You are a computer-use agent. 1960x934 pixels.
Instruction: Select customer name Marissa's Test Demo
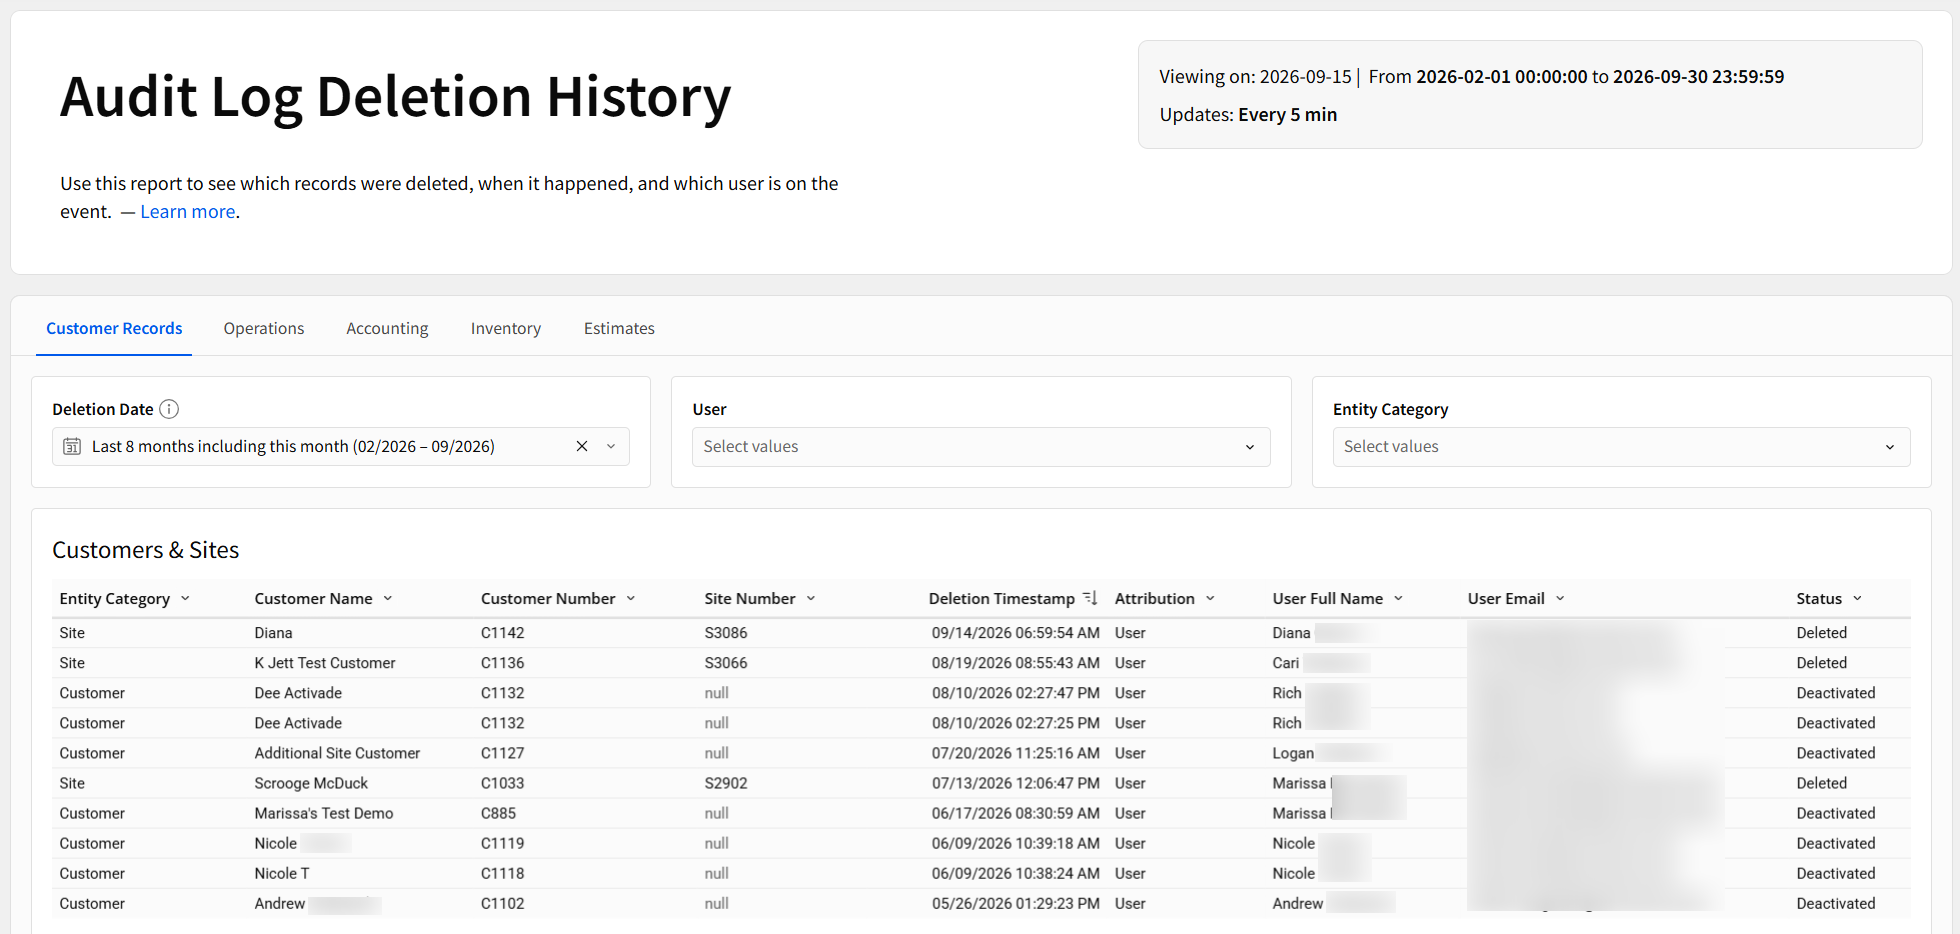[324, 813]
